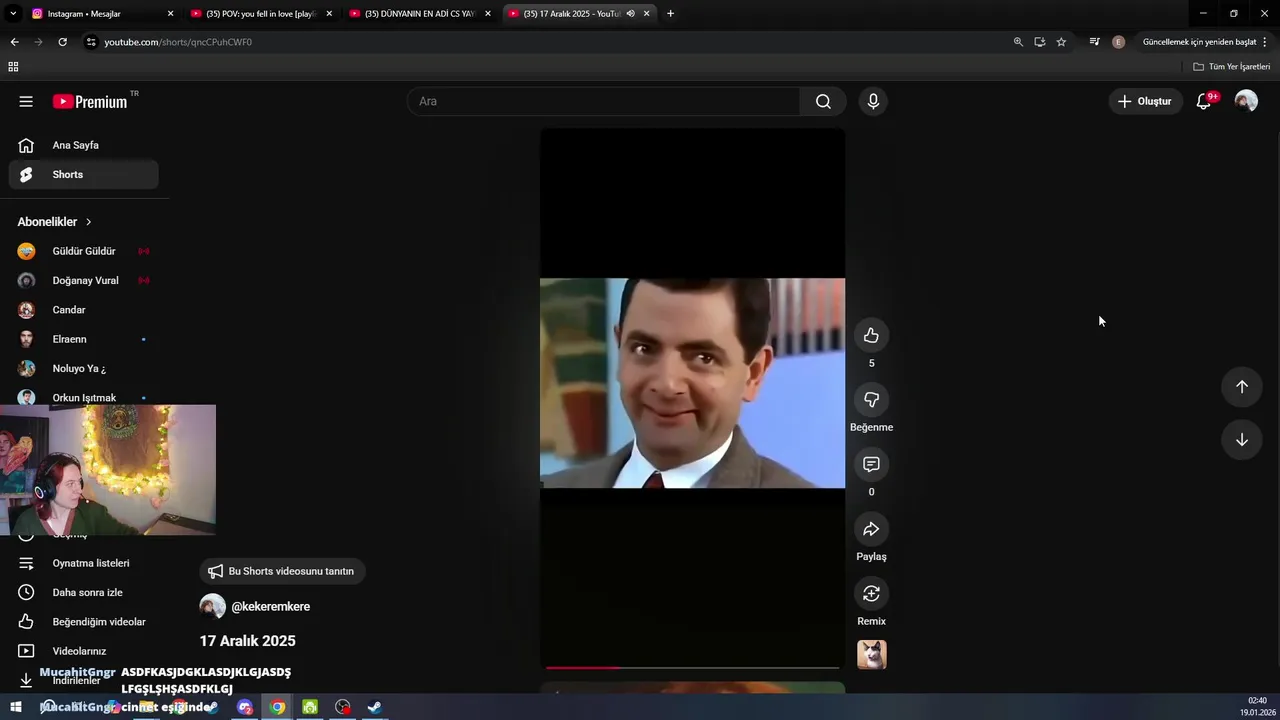Open Steam from the taskbar
The width and height of the screenshot is (1280, 720).
pos(375,707)
